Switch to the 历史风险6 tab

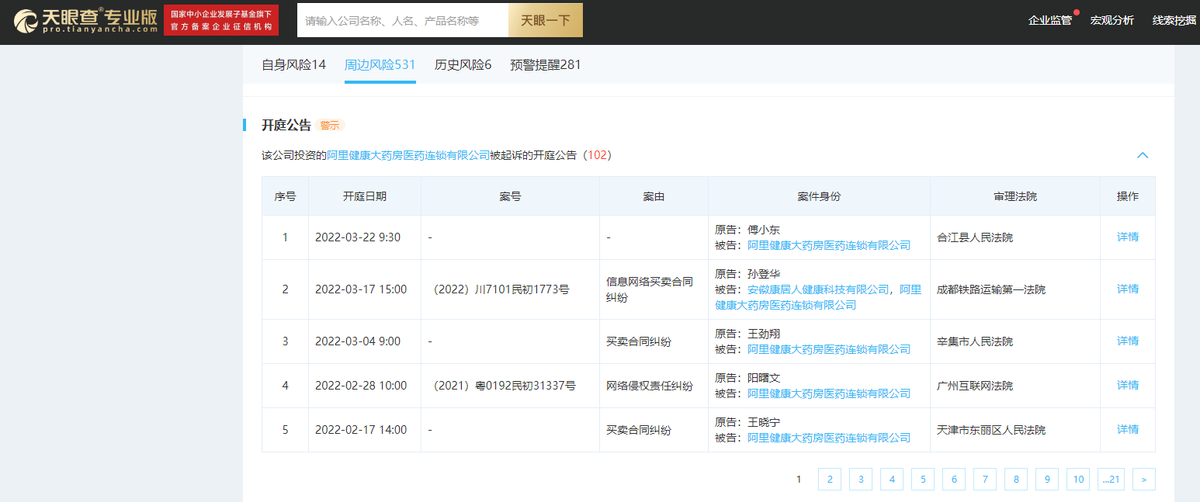click(463, 65)
